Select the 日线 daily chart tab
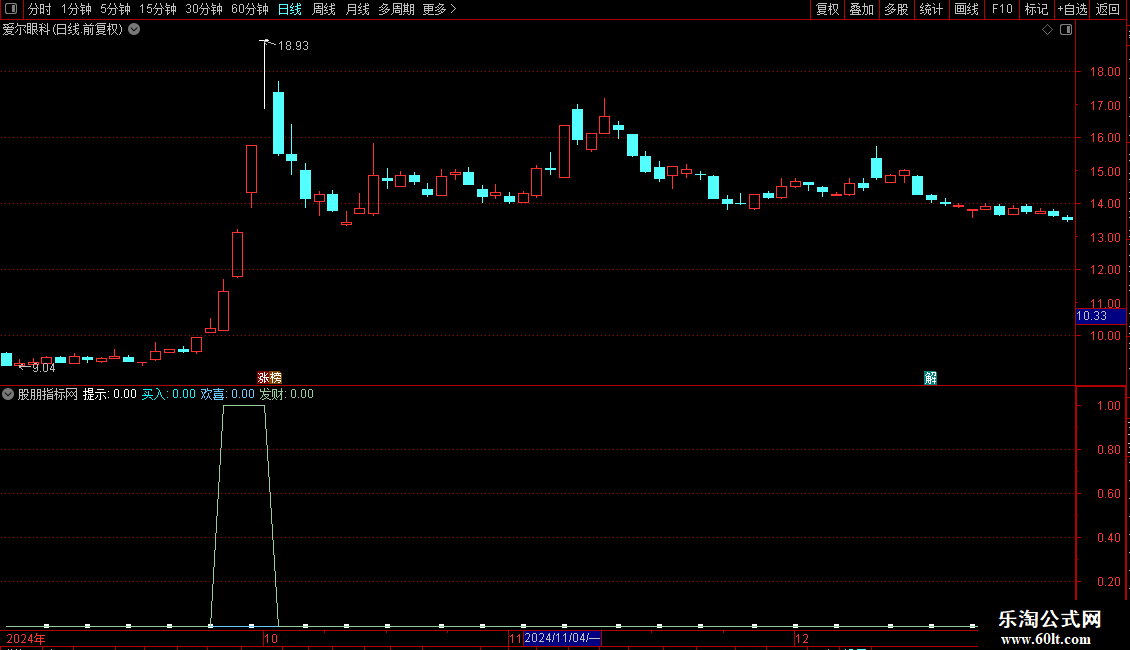Screen dimensions: 1130x650 290,9
